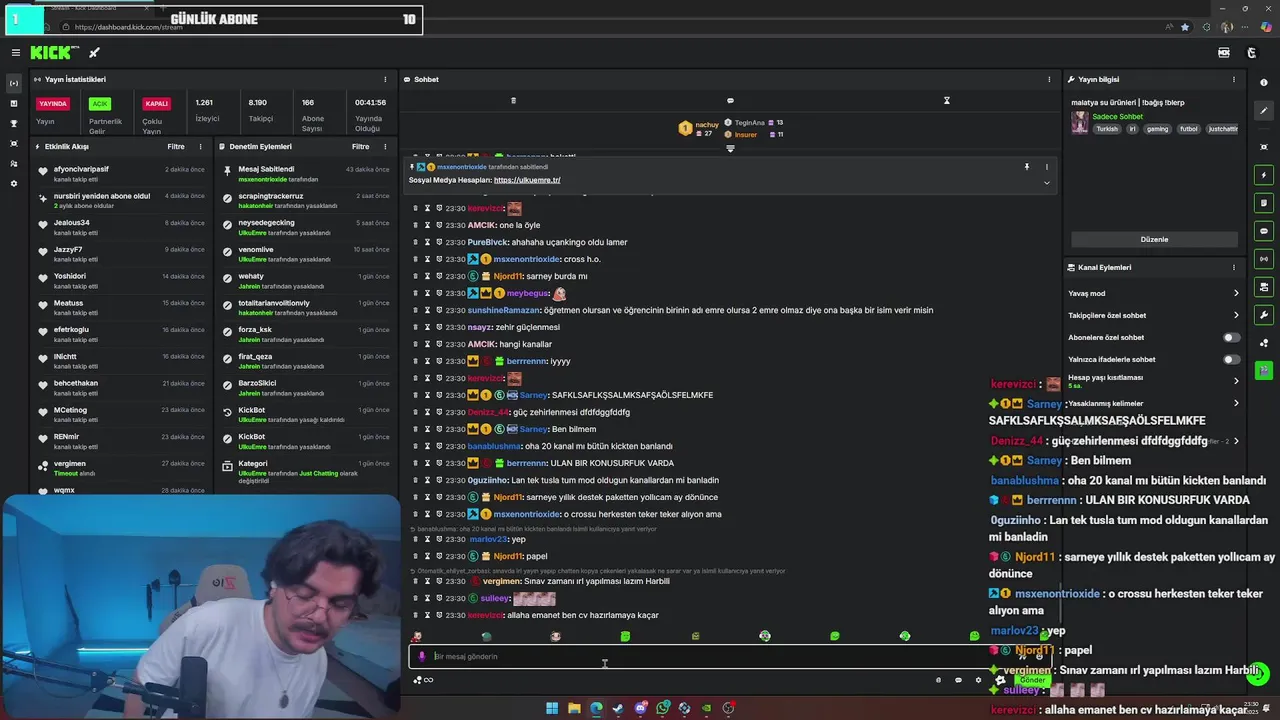
Task: Click Filtre in the Etkinlik Akışı panel
Action: 175,147
